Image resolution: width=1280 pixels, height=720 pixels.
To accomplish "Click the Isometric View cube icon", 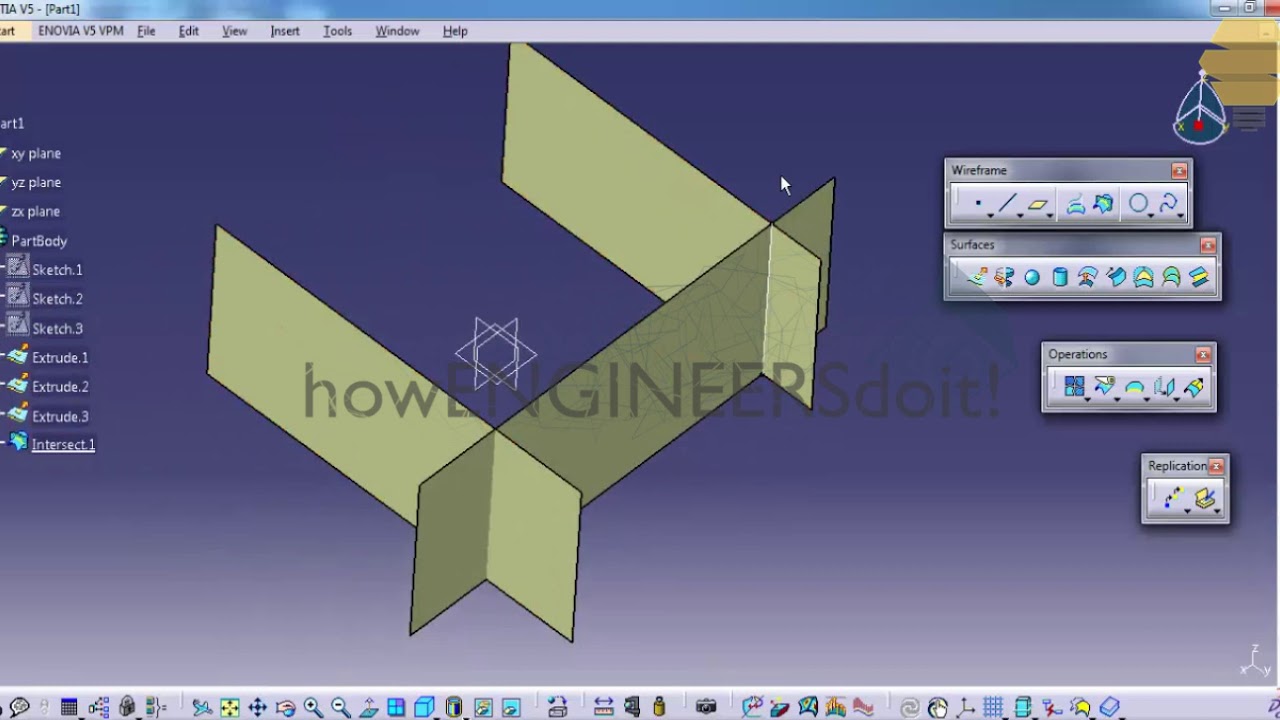I will (x=424, y=708).
